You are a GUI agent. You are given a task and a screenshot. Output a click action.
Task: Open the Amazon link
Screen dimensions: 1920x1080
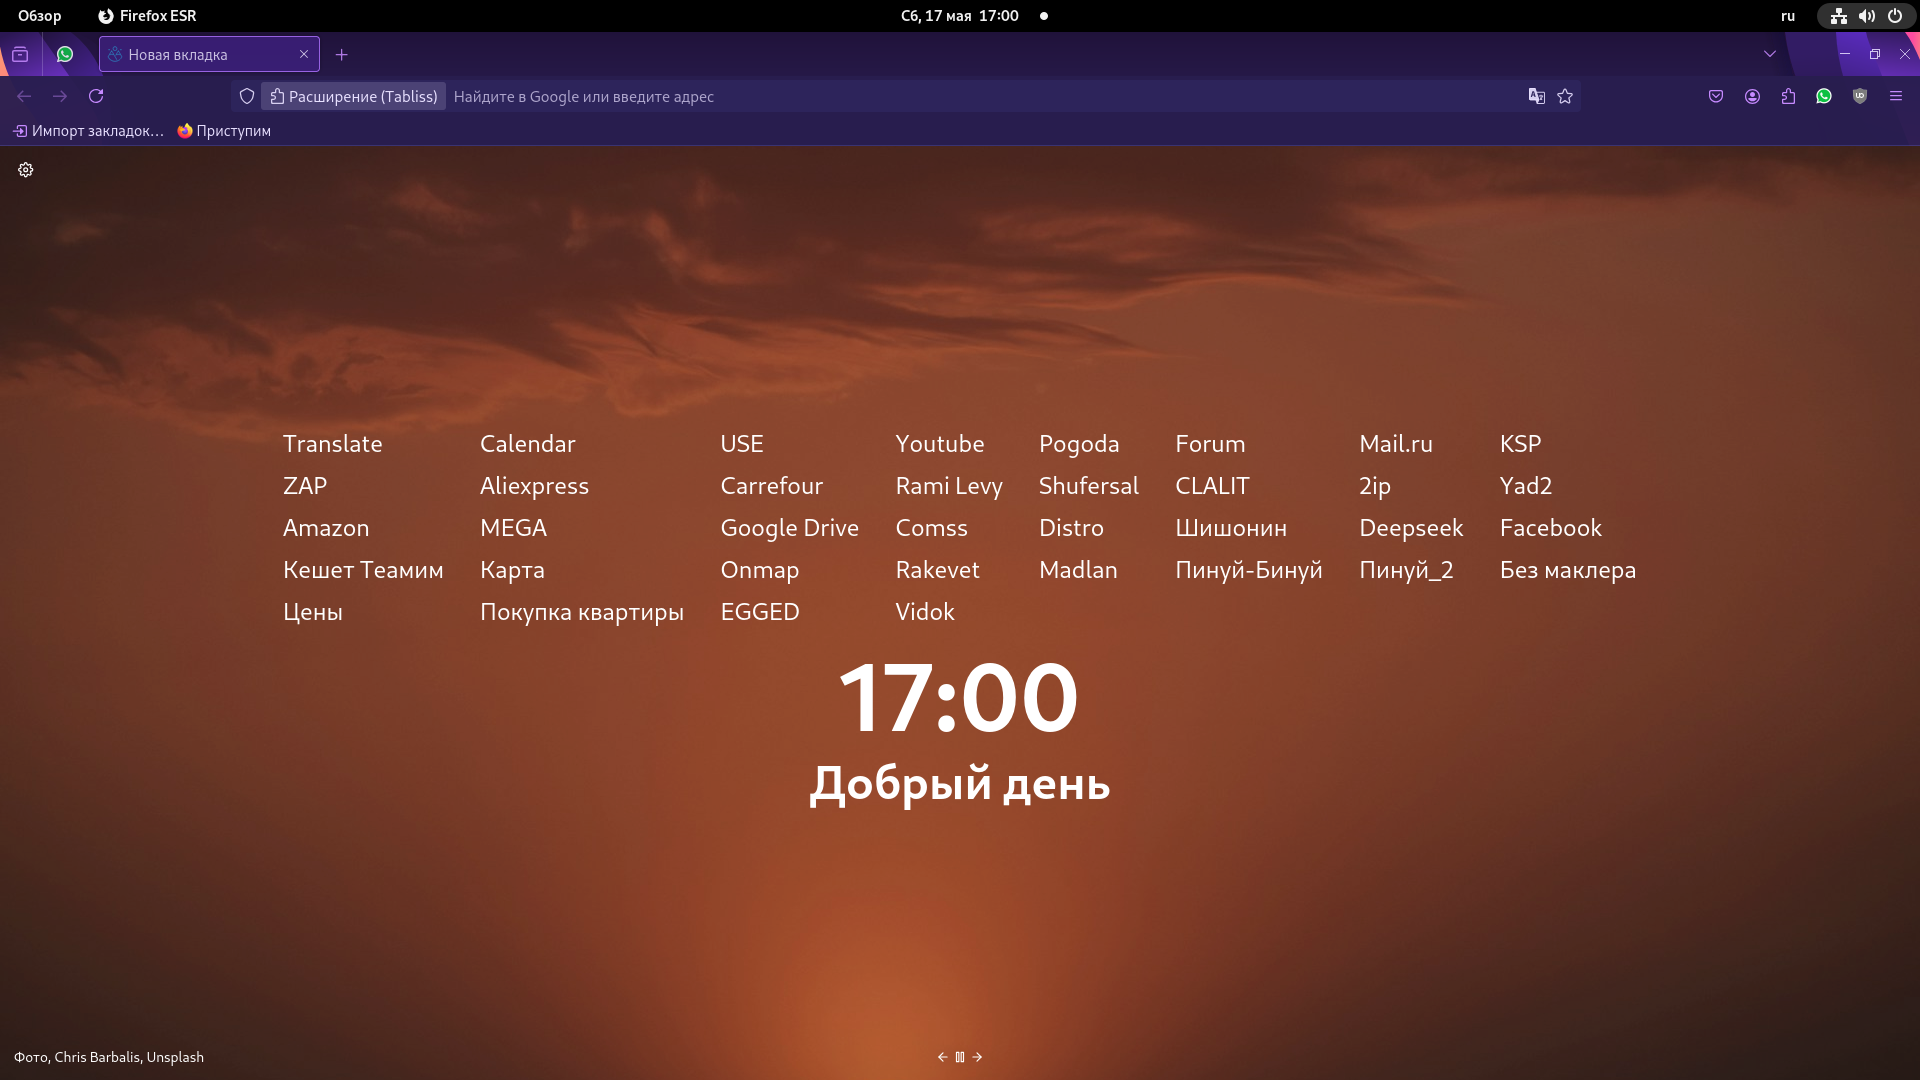(326, 528)
